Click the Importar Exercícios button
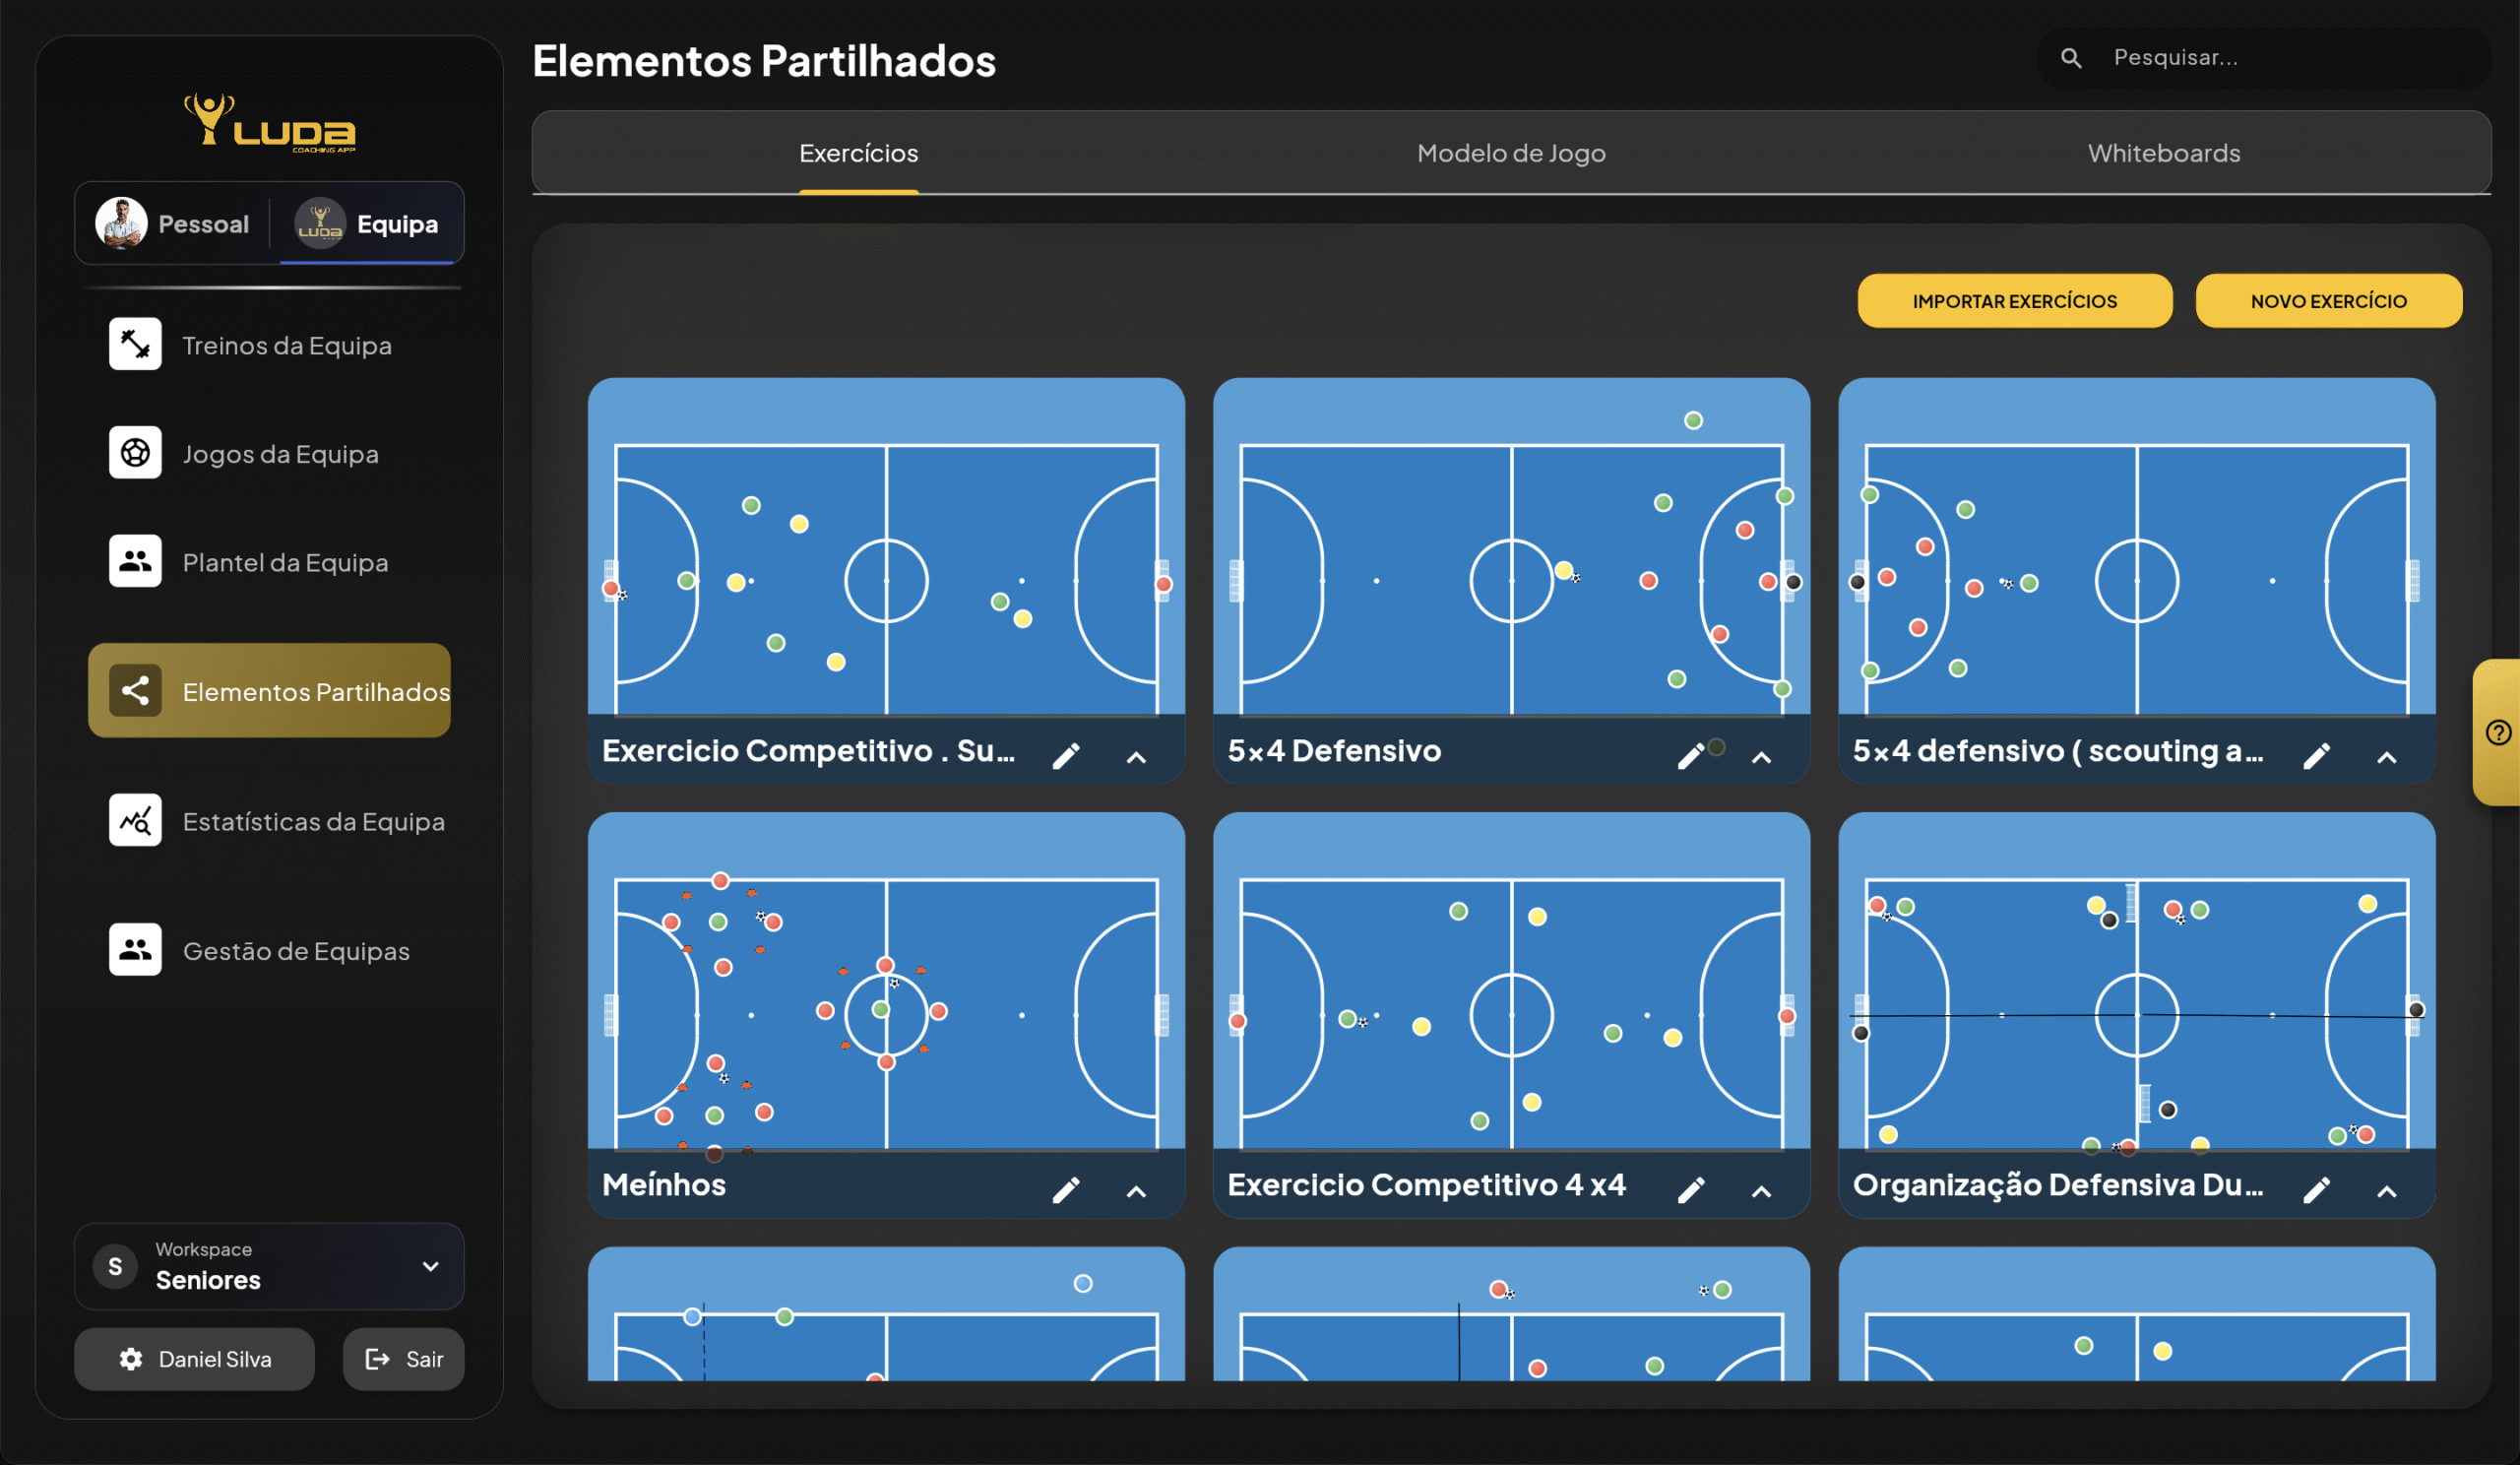The image size is (2520, 1465). (2014, 301)
